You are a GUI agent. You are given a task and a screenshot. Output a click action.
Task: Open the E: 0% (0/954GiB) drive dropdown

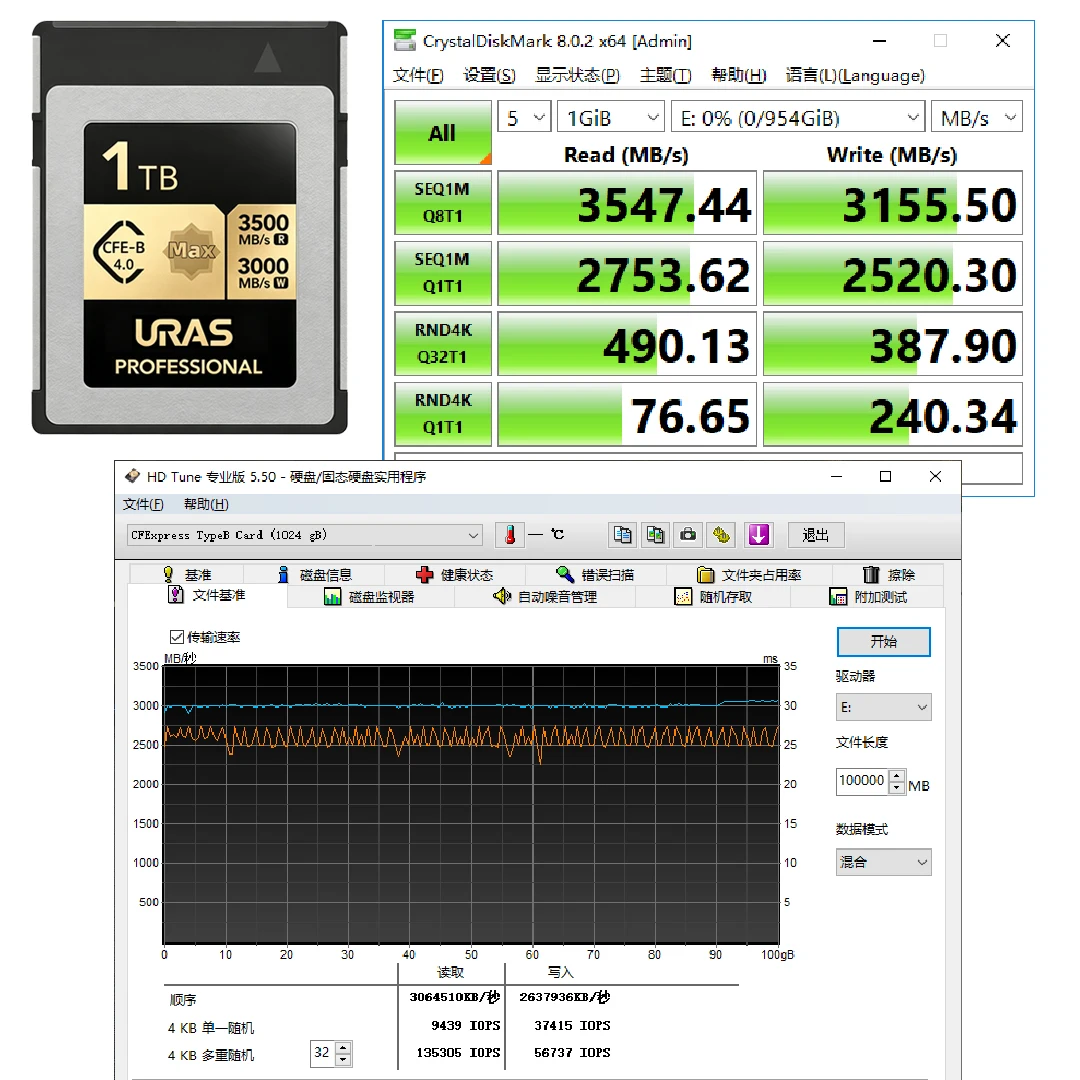(798, 118)
